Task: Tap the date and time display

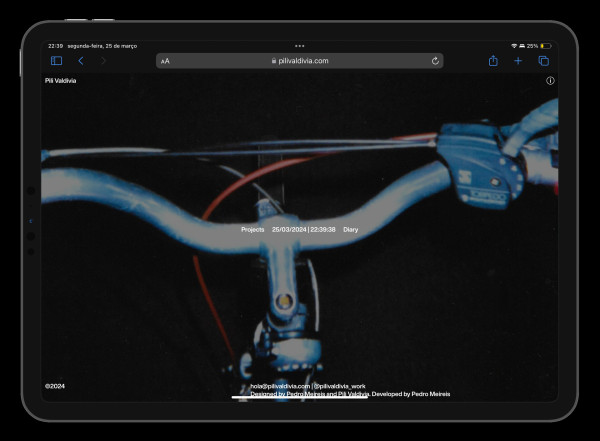Action: [304, 230]
